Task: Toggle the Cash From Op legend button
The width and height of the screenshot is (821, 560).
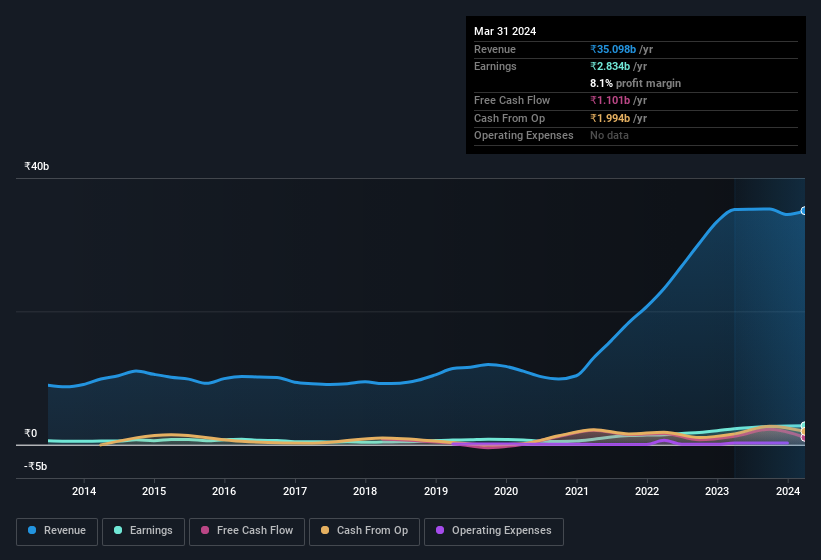Action: [x=364, y=532]
